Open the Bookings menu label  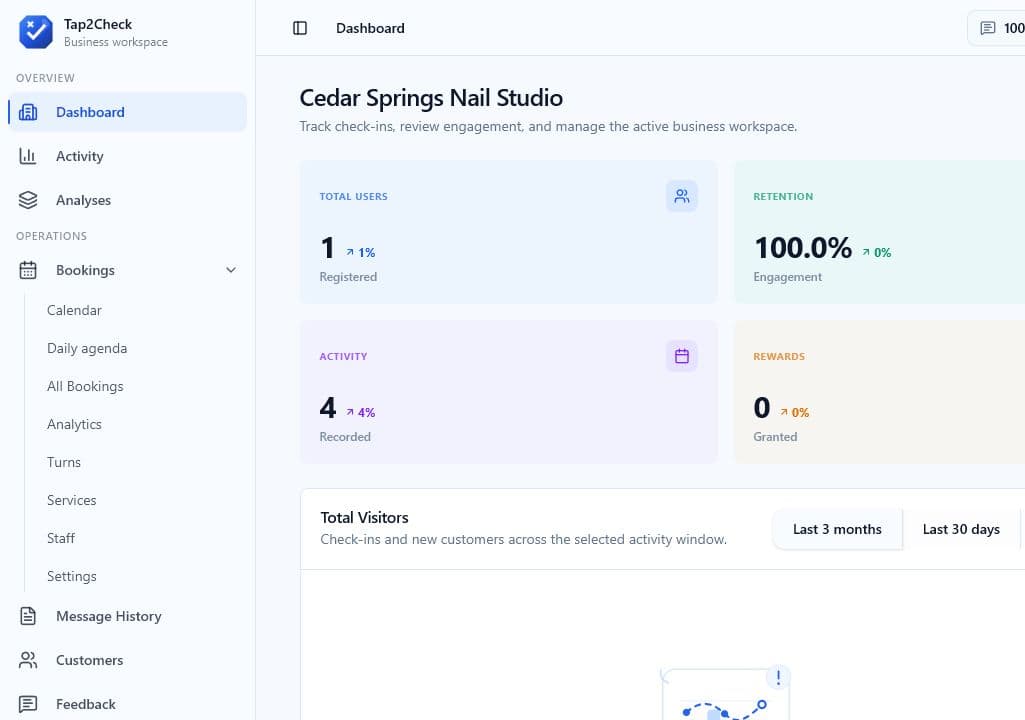(x=85, y=270)
